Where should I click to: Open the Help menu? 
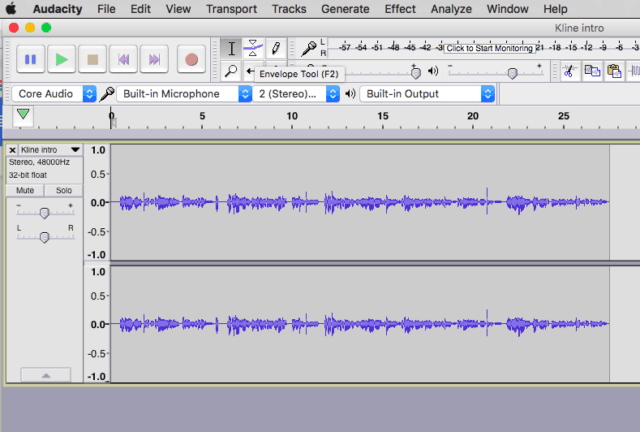click(x=555, y=9)
